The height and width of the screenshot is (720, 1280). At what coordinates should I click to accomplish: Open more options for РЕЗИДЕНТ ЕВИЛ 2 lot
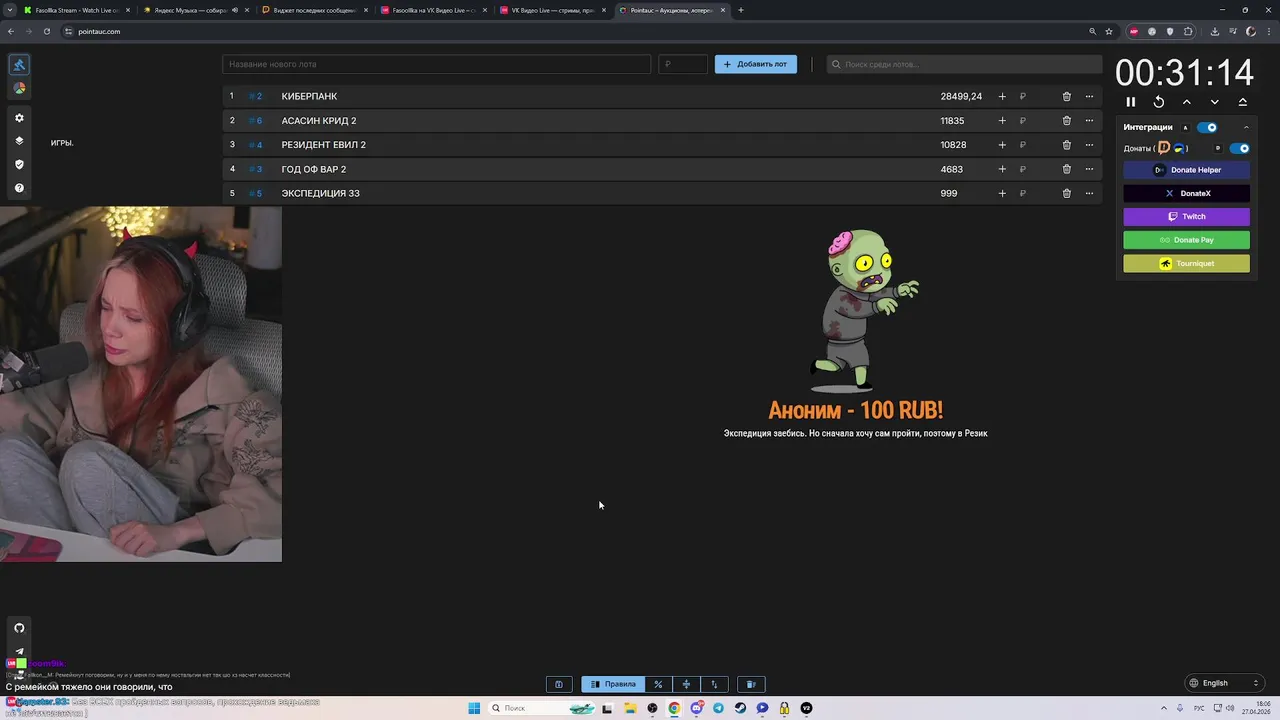(1089, 144)
